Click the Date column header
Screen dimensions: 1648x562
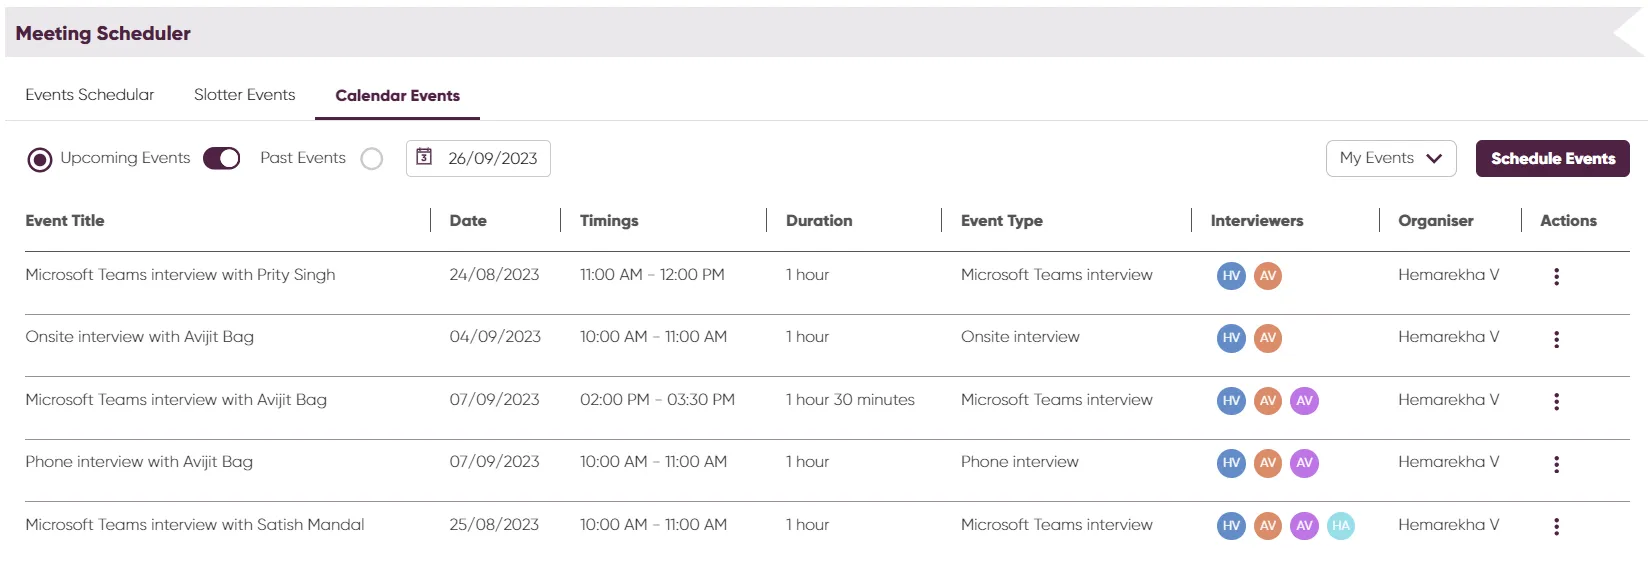tap(468, 221)
